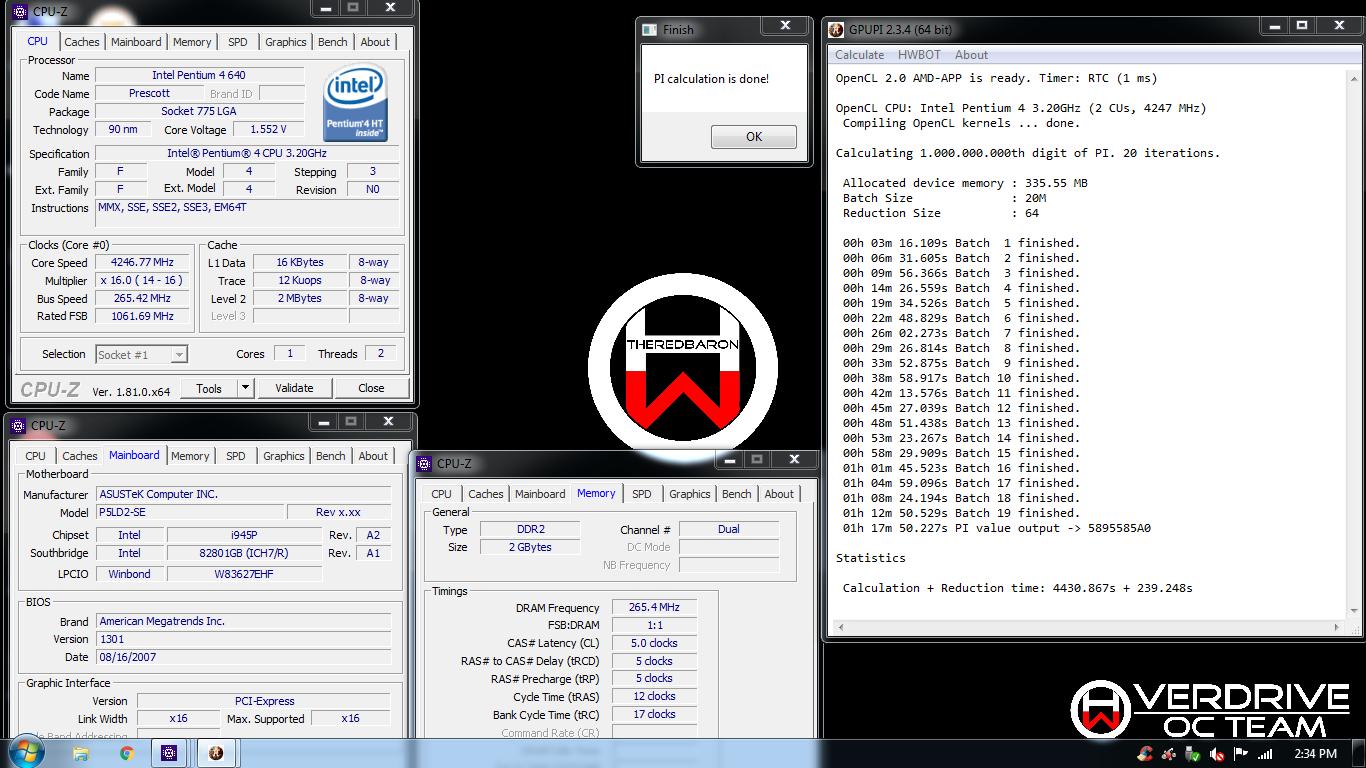Screen dimensions: 1366x768
Task: Click the Rated FSB value 1061.69 MHz
Action: 141,317
